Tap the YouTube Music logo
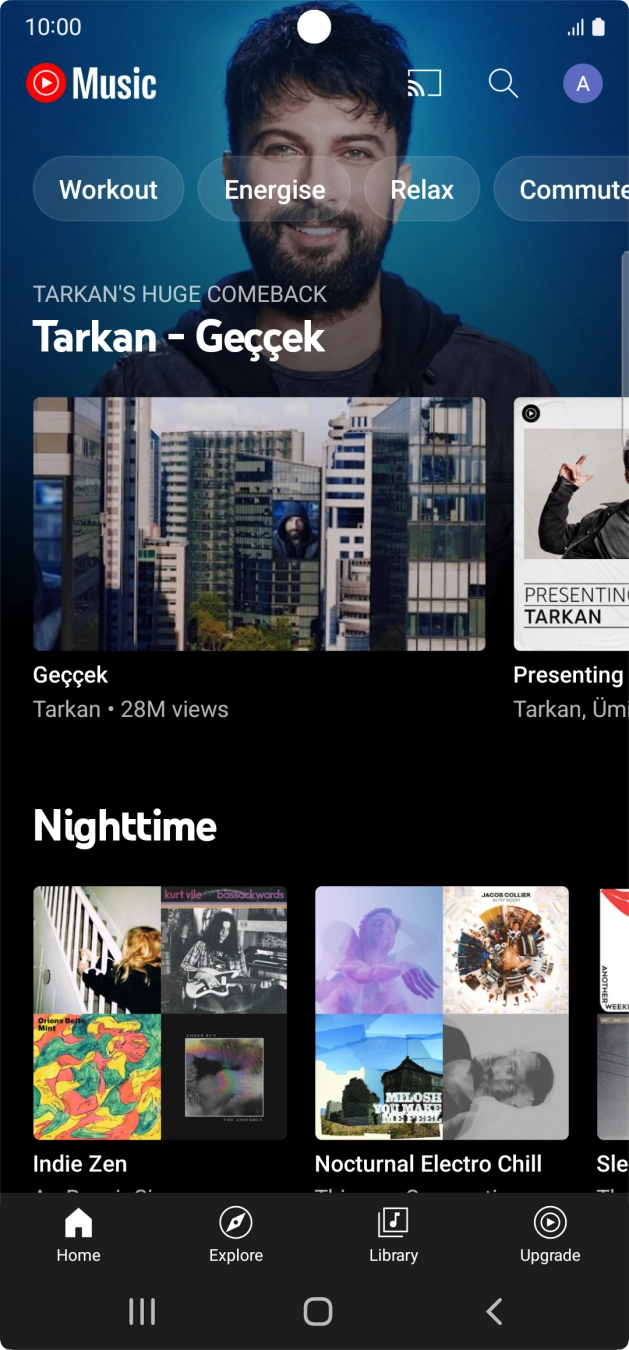The height and width of the screenshot is (1350, 629). click(x=92, y=84)
